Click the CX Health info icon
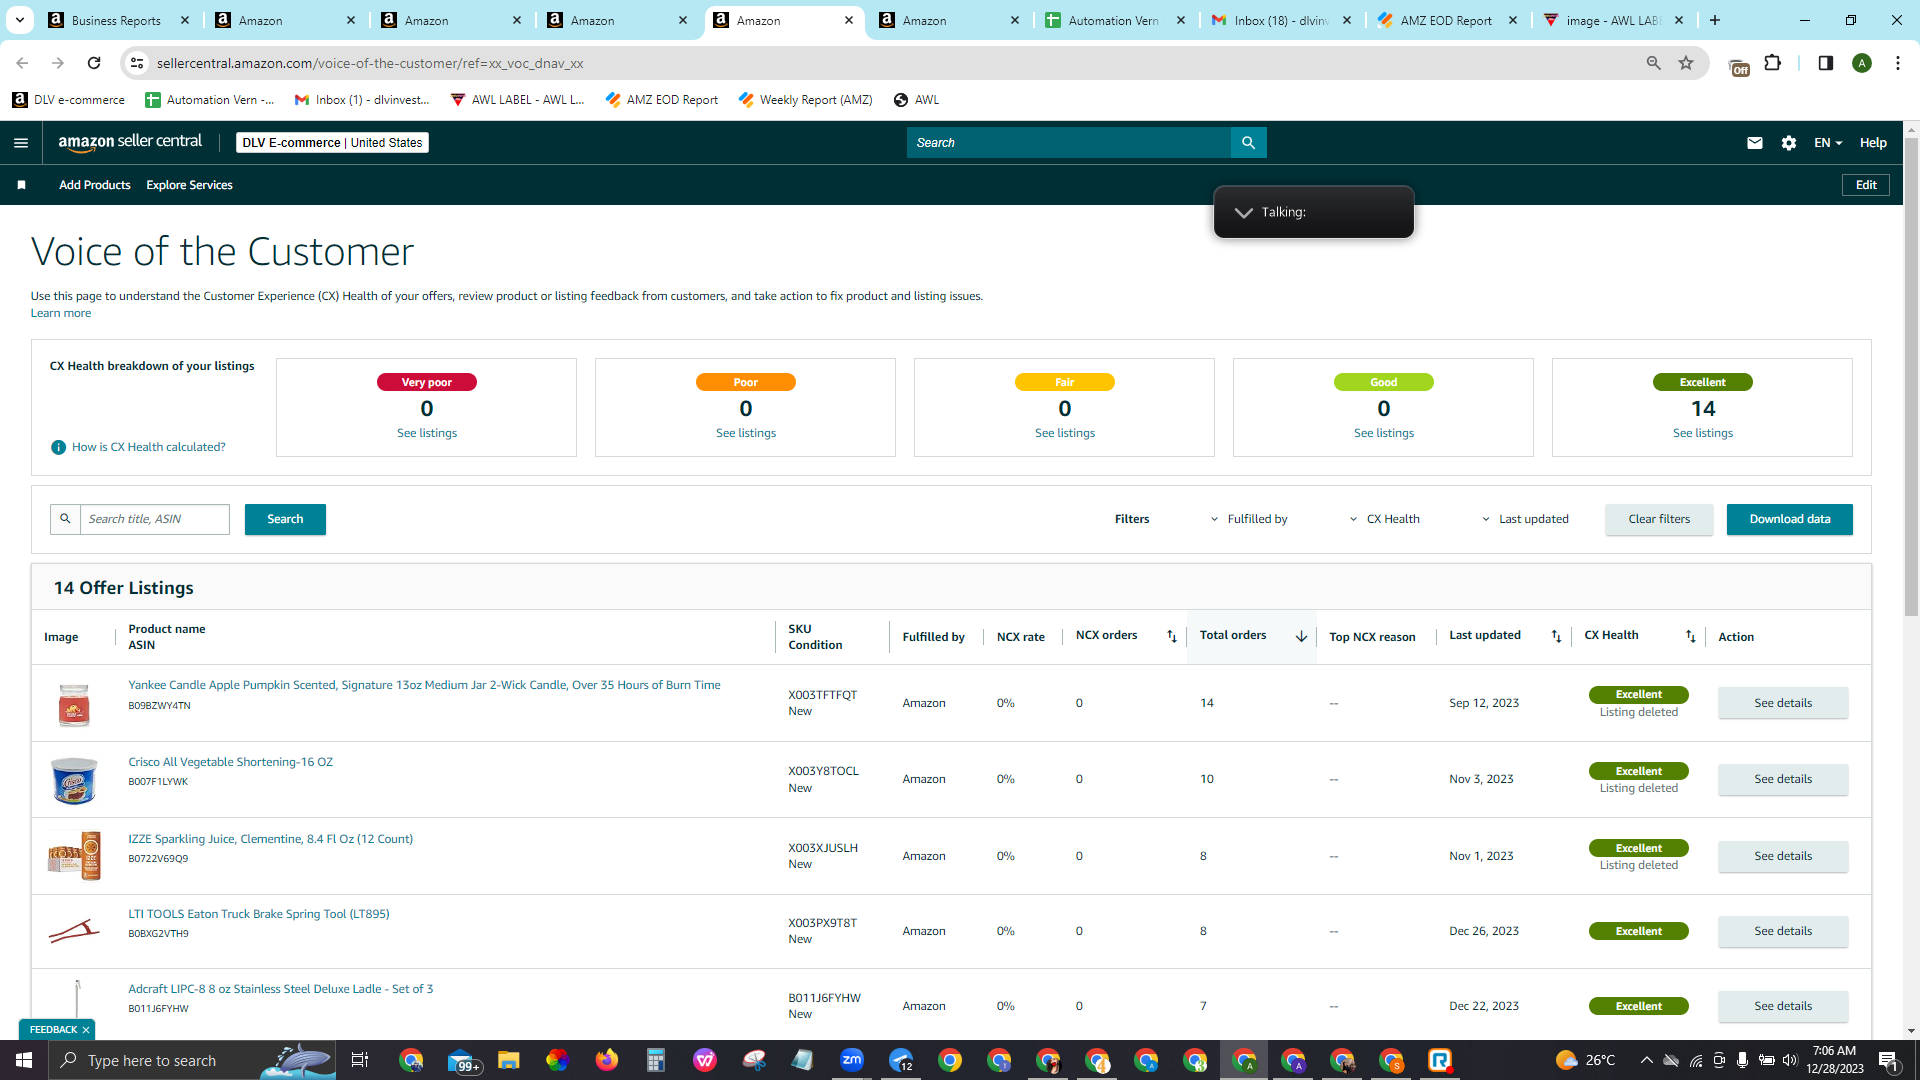This screenshot has width=1920, height=1080. pos(58,447)
